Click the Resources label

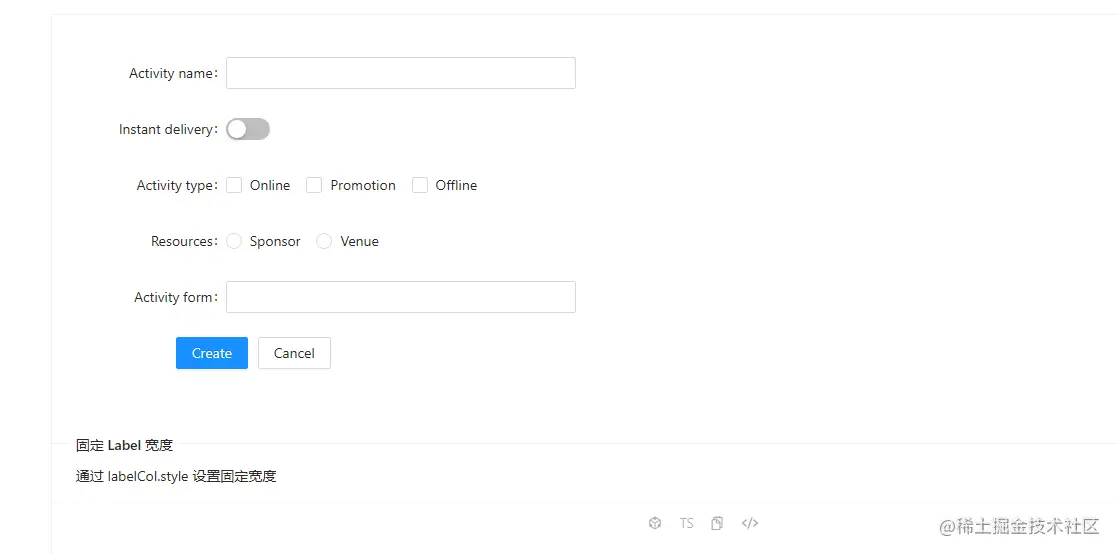coord(182,241)
